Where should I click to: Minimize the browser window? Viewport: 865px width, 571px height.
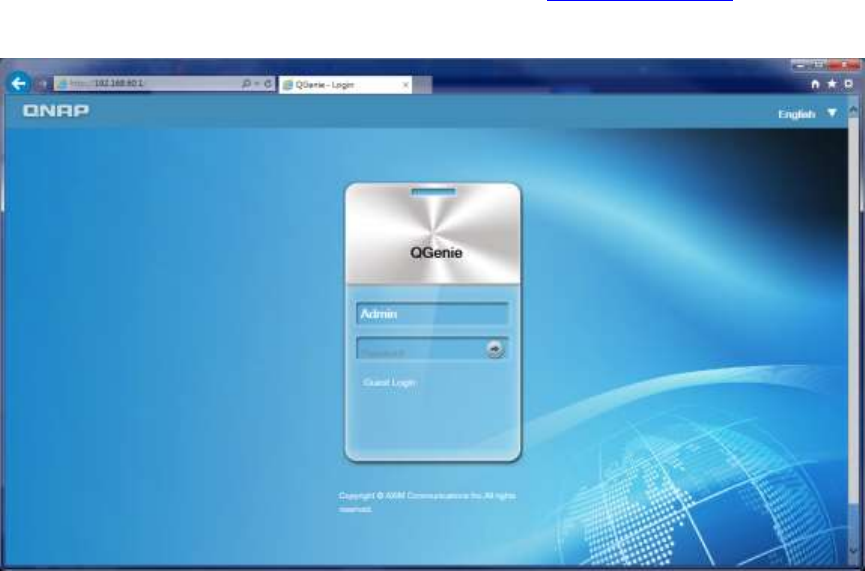tap(800, 66)
